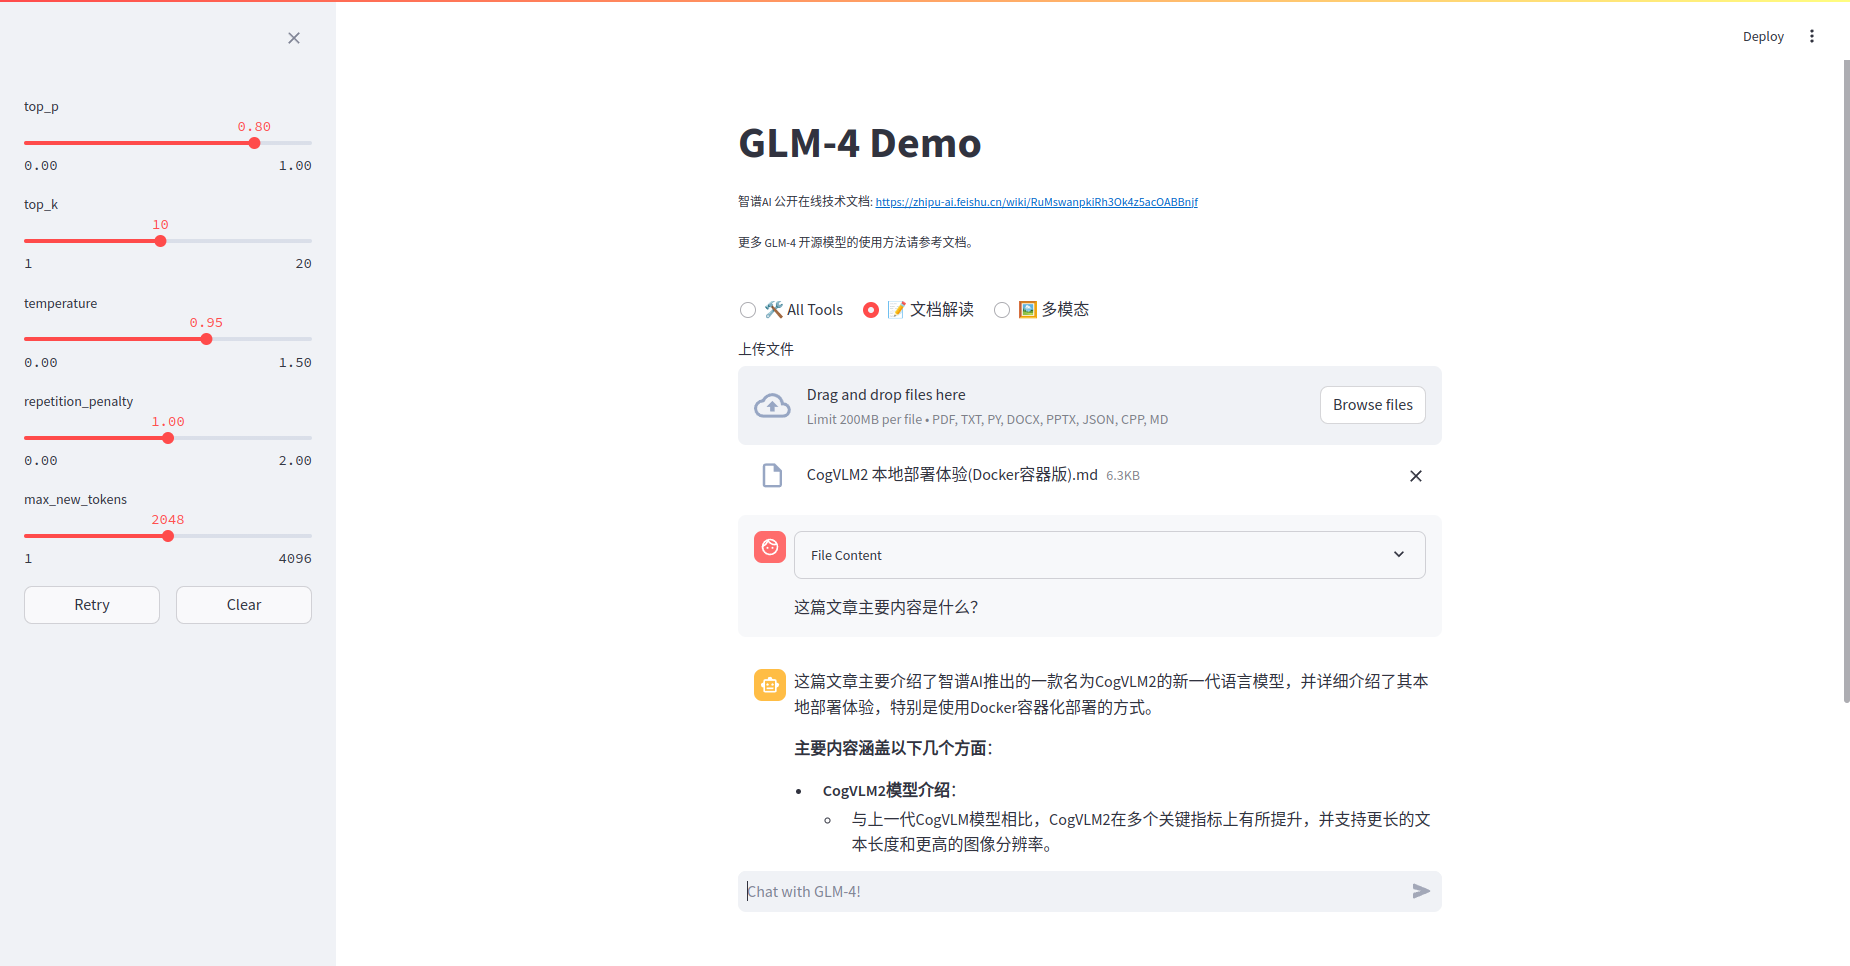Click the temperature value 0.95
1850x966 pixels.
pos(206,323)
